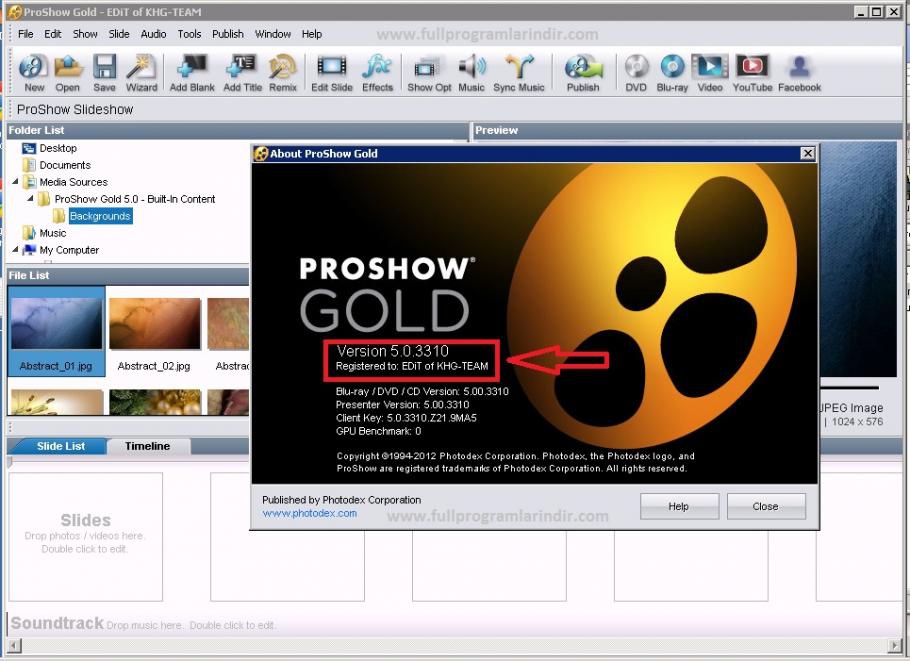Select the Video output icon
910x661 pixels.
pyautogui.click(x=710, y=73)
